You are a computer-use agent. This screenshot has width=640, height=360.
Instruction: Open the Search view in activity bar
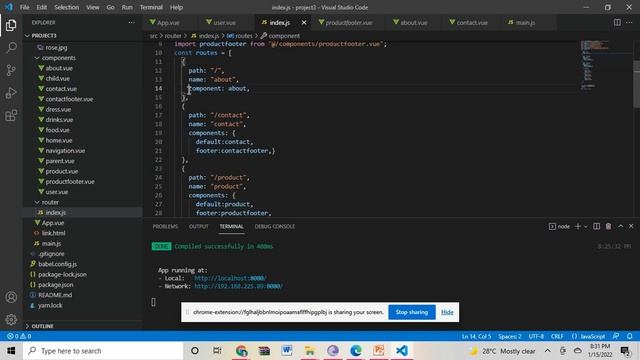[11, 48]
